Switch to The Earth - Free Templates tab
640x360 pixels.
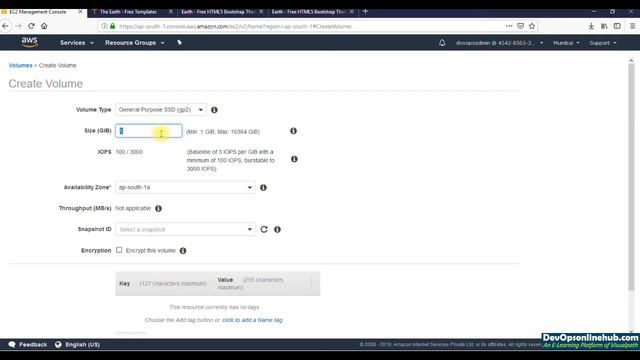coord(128,12)
